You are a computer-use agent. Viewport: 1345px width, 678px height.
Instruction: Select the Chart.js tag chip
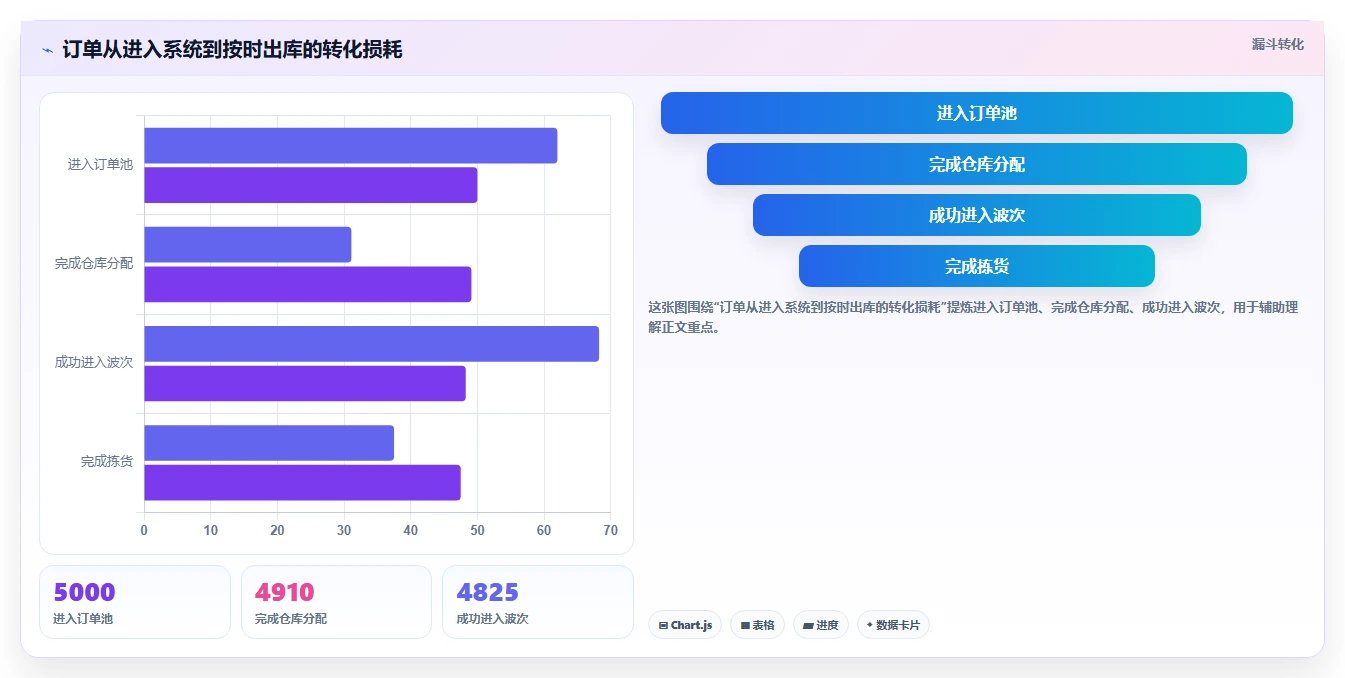685,625
